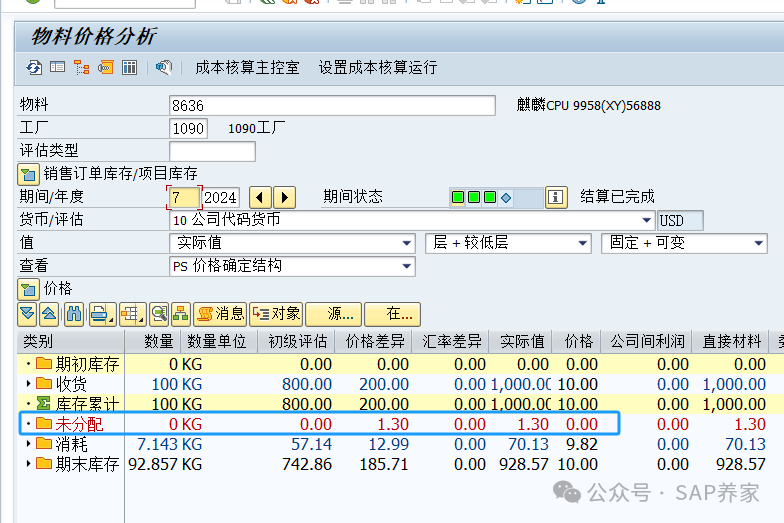The height and width of the screenshot is (523, 784).
Task: Open the 固定 + 可变 dropdown
Action: 758,243
